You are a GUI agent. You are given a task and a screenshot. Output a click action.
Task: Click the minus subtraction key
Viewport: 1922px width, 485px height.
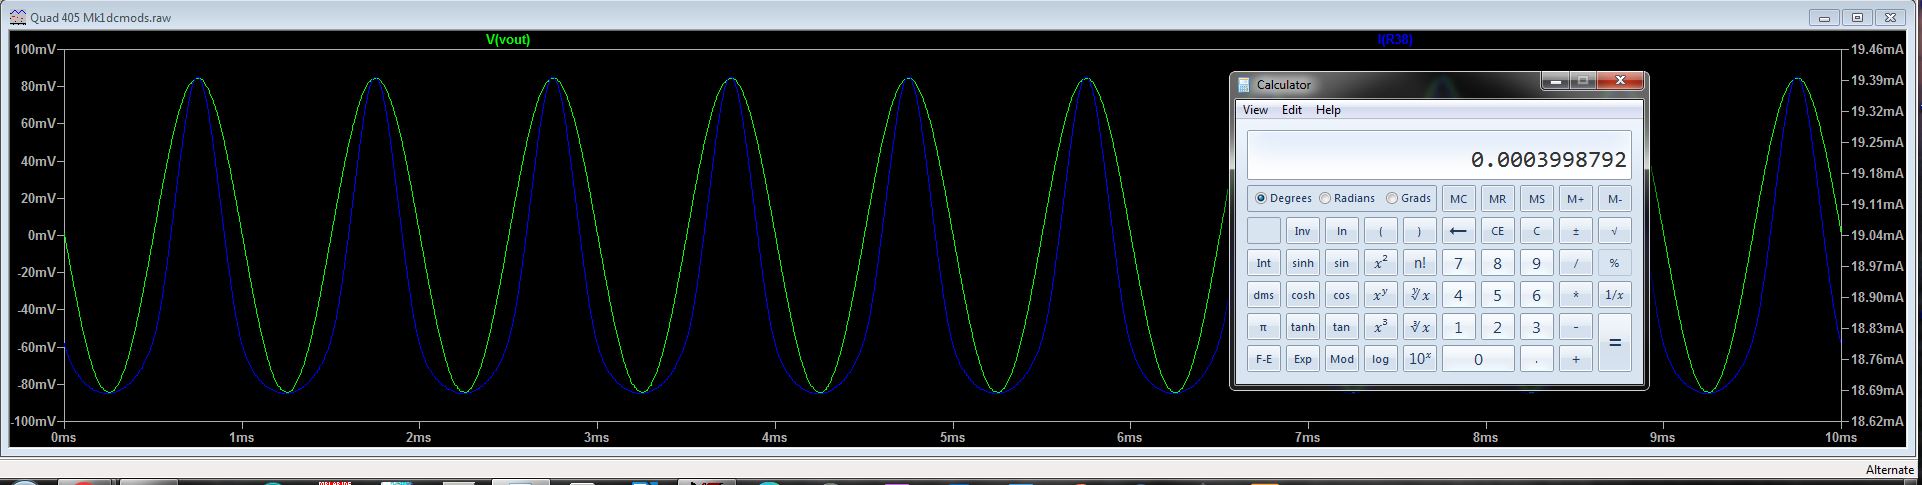click(x=1575, y=327)
